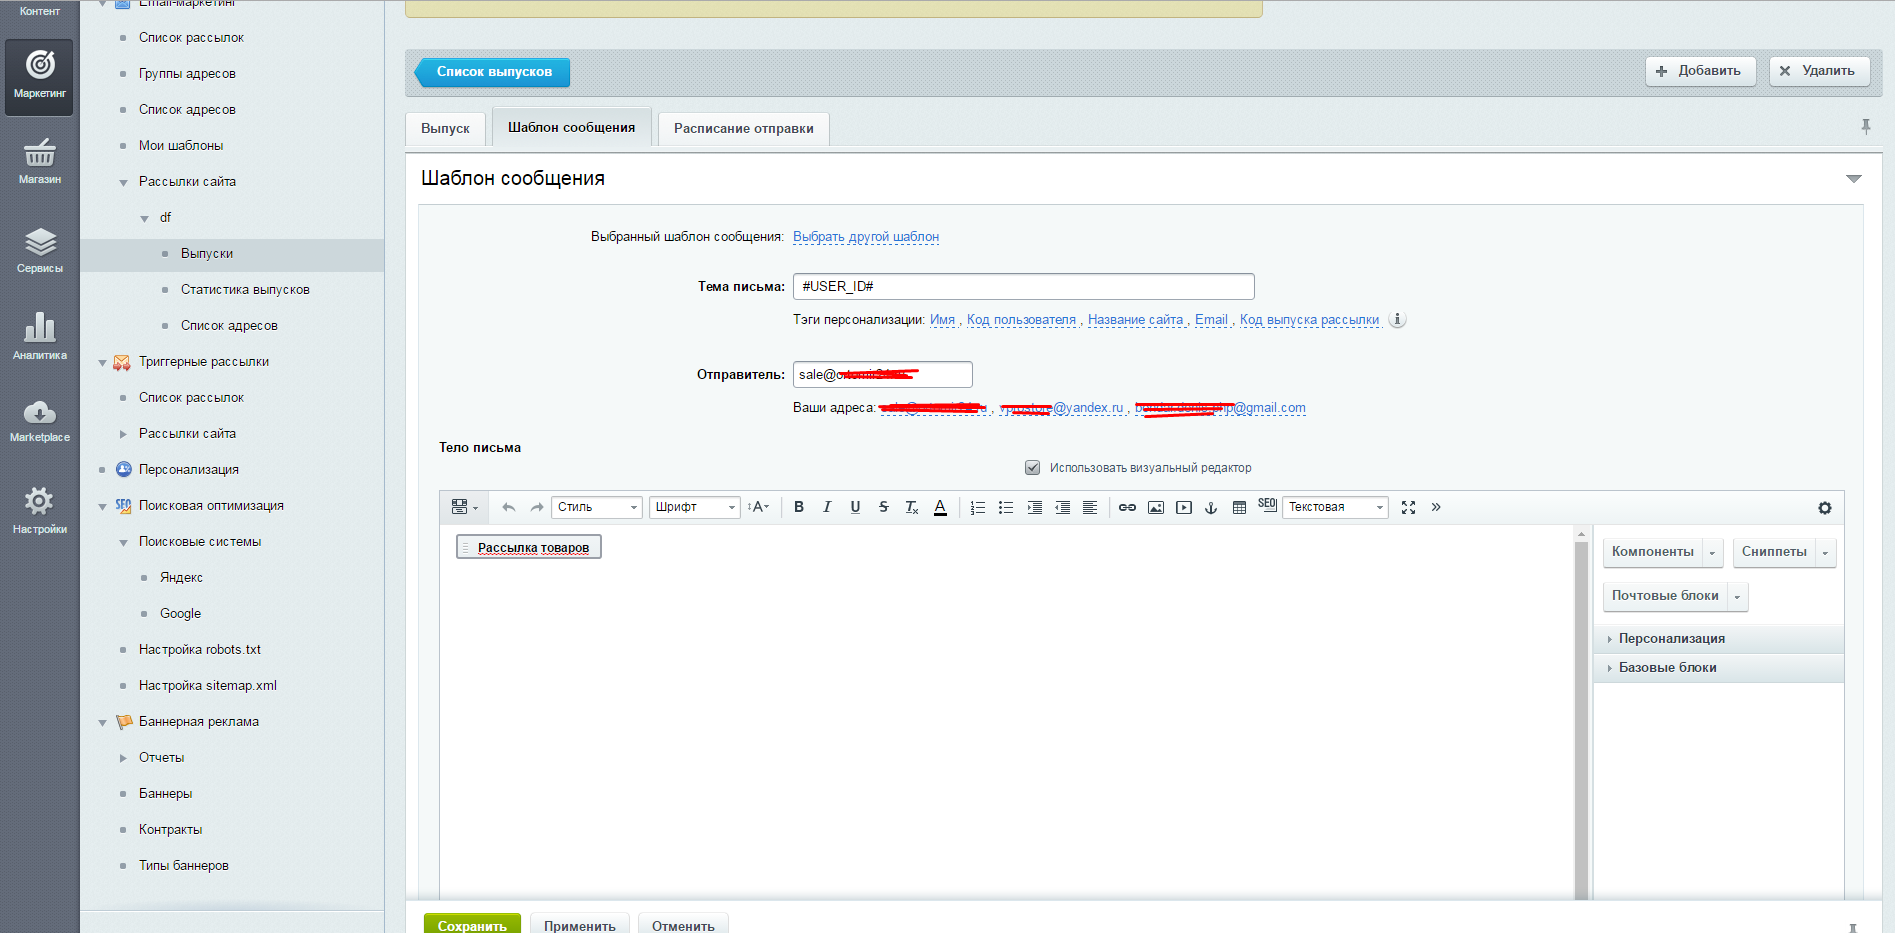Show more editor tools via double chevron
This screenshot has width=1895, height=933.
pyautogui.click(x=1436, y=507)
